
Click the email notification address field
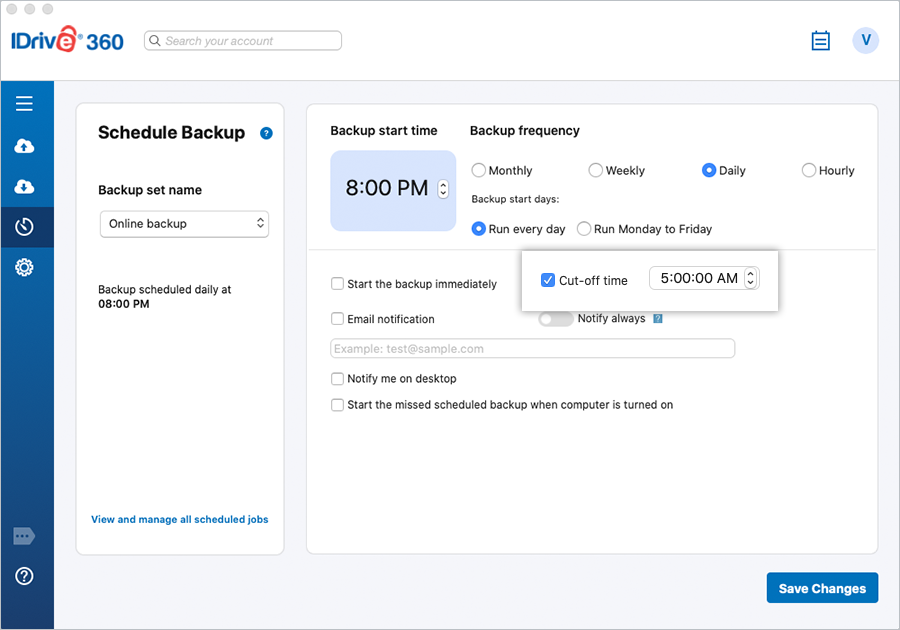[532, 348]
